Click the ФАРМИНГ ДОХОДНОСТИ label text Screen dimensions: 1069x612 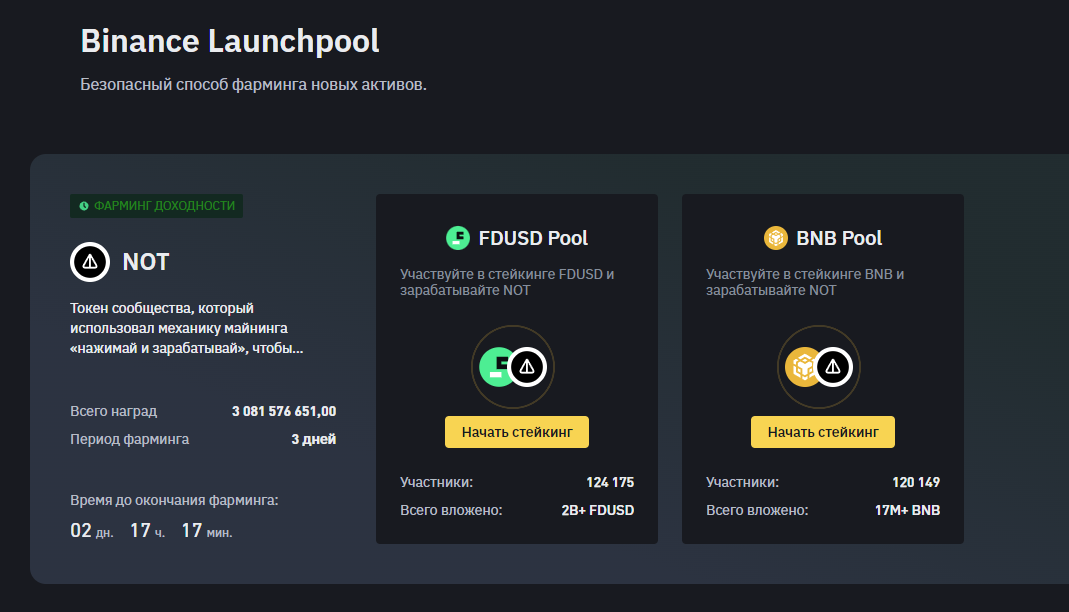(x=164, y=206)
